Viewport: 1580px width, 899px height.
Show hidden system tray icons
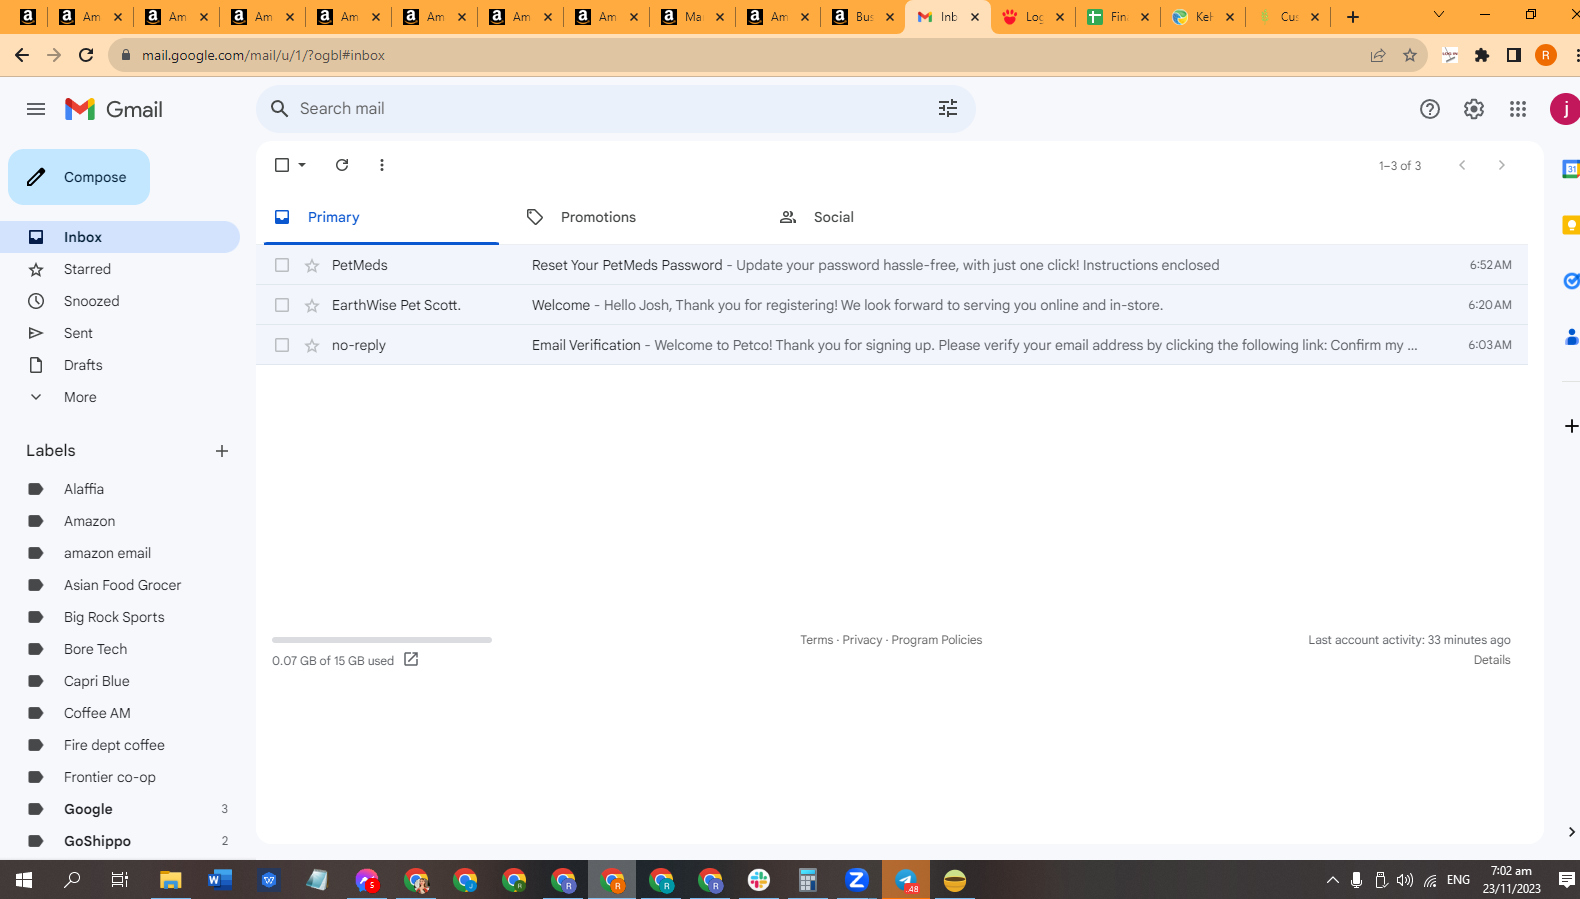tap(1332, 880)
